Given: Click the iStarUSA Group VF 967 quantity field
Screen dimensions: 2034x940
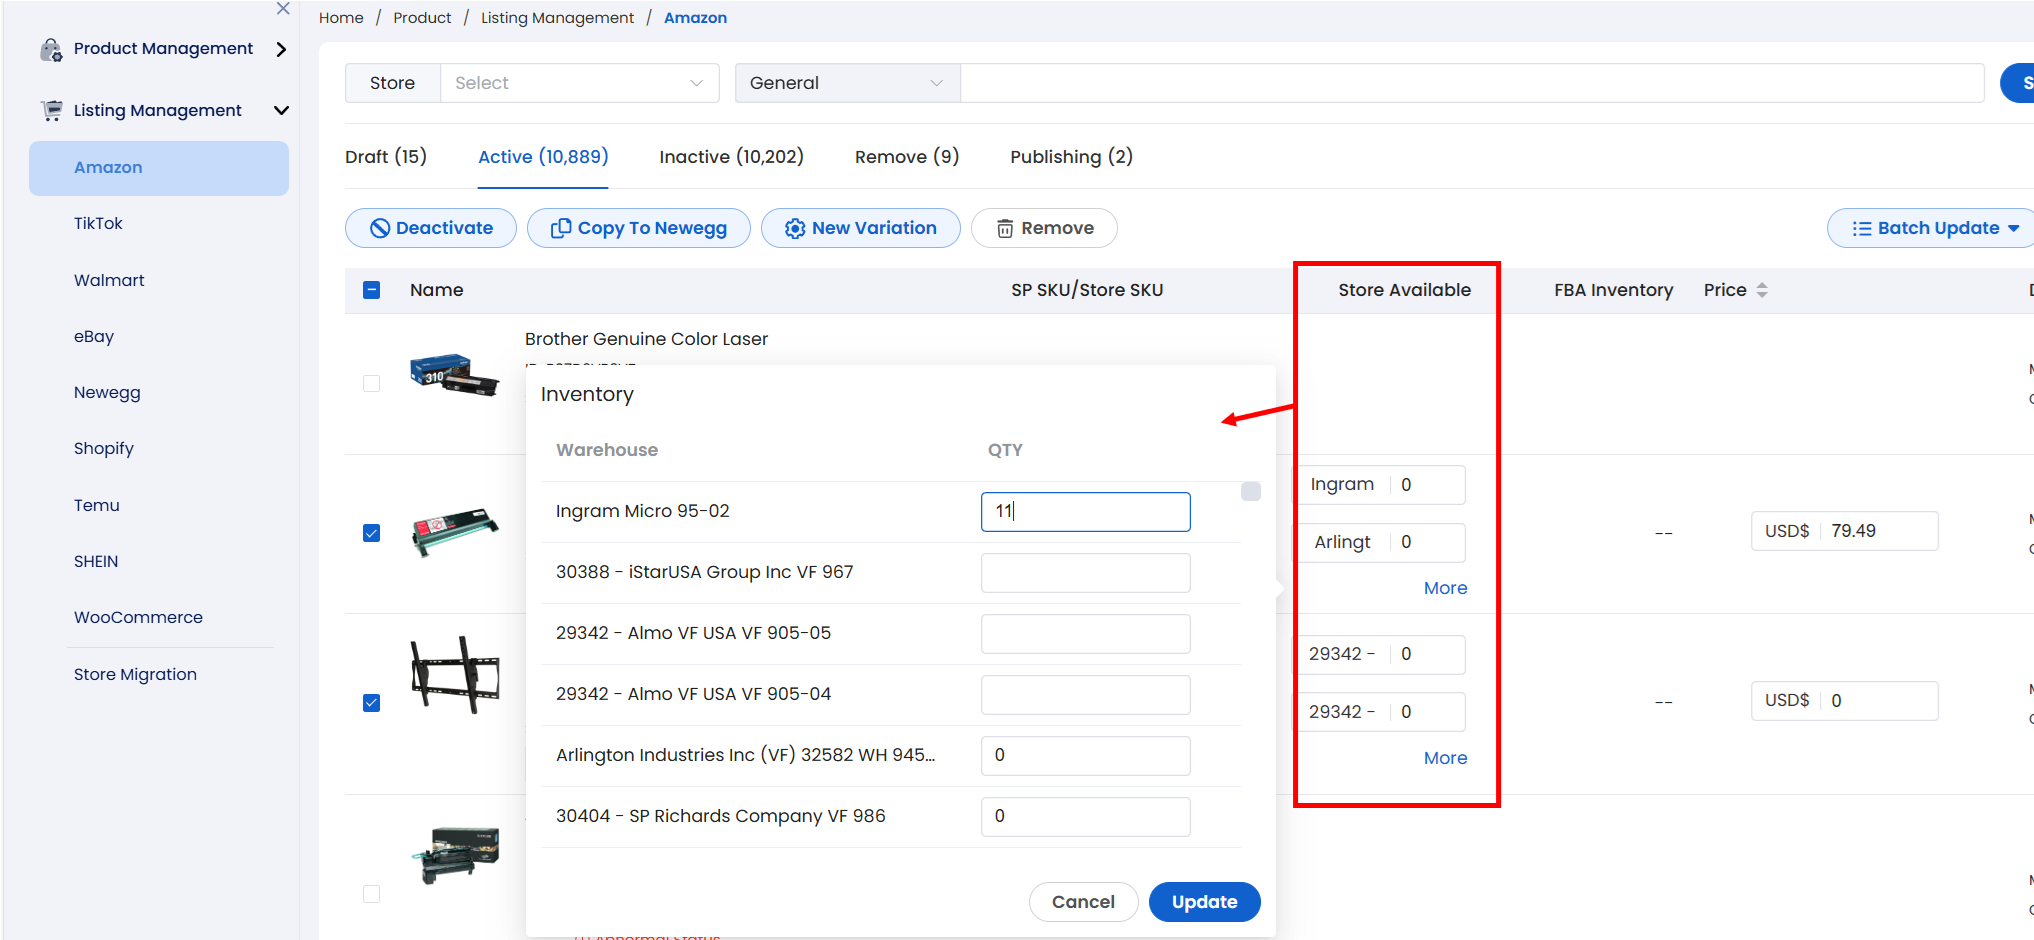Looking at the screenshot, I should [1086, 573].
